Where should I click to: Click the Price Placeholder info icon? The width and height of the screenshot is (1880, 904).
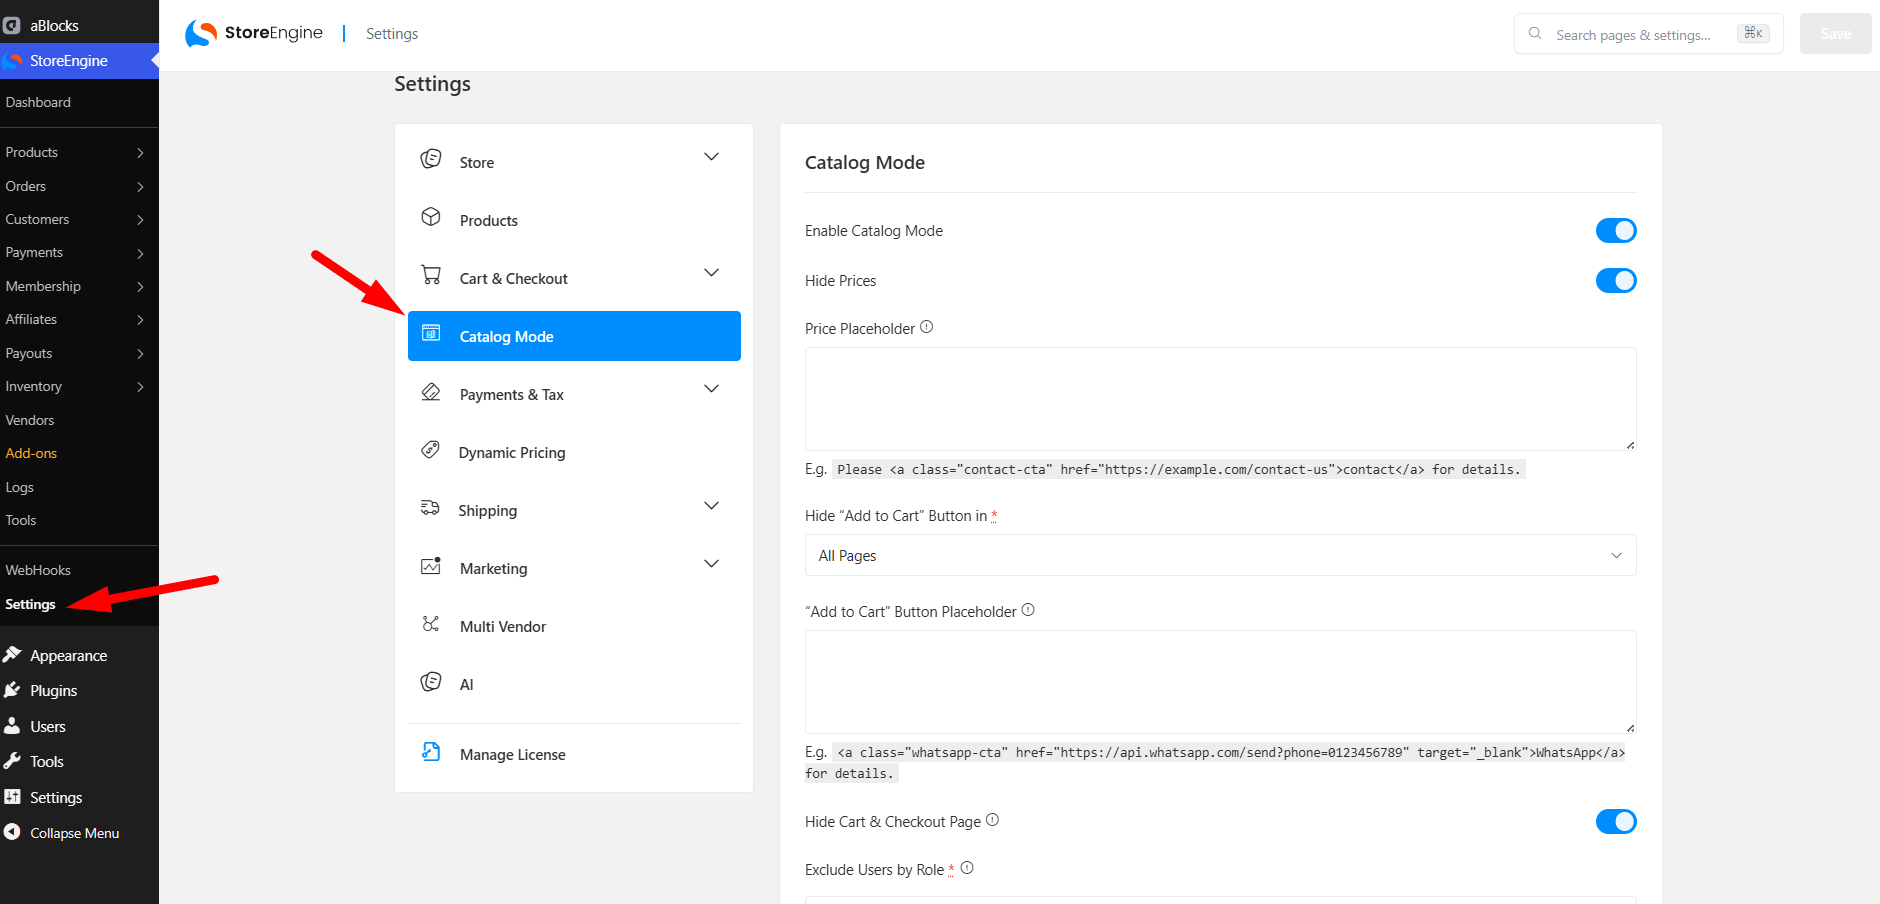click(x=927, y=327)
